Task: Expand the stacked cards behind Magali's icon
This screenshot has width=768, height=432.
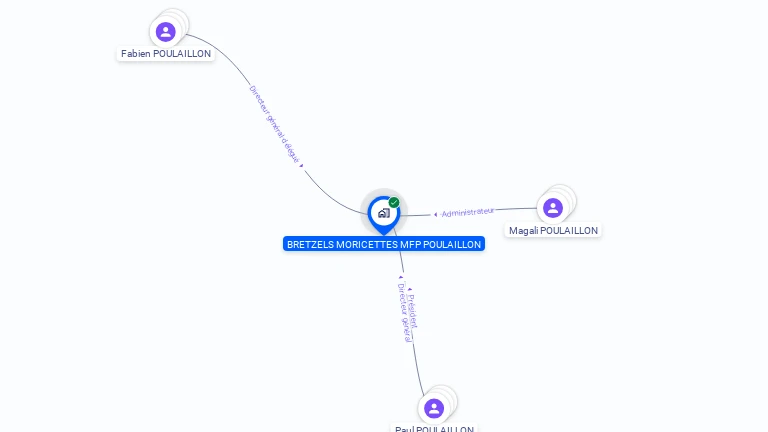Action: click(x=568, y=194)
